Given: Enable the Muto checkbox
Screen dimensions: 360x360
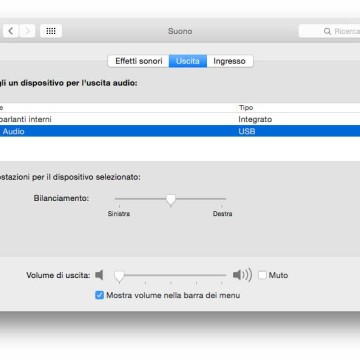Looking at the screenshot, I should [263, 275].
